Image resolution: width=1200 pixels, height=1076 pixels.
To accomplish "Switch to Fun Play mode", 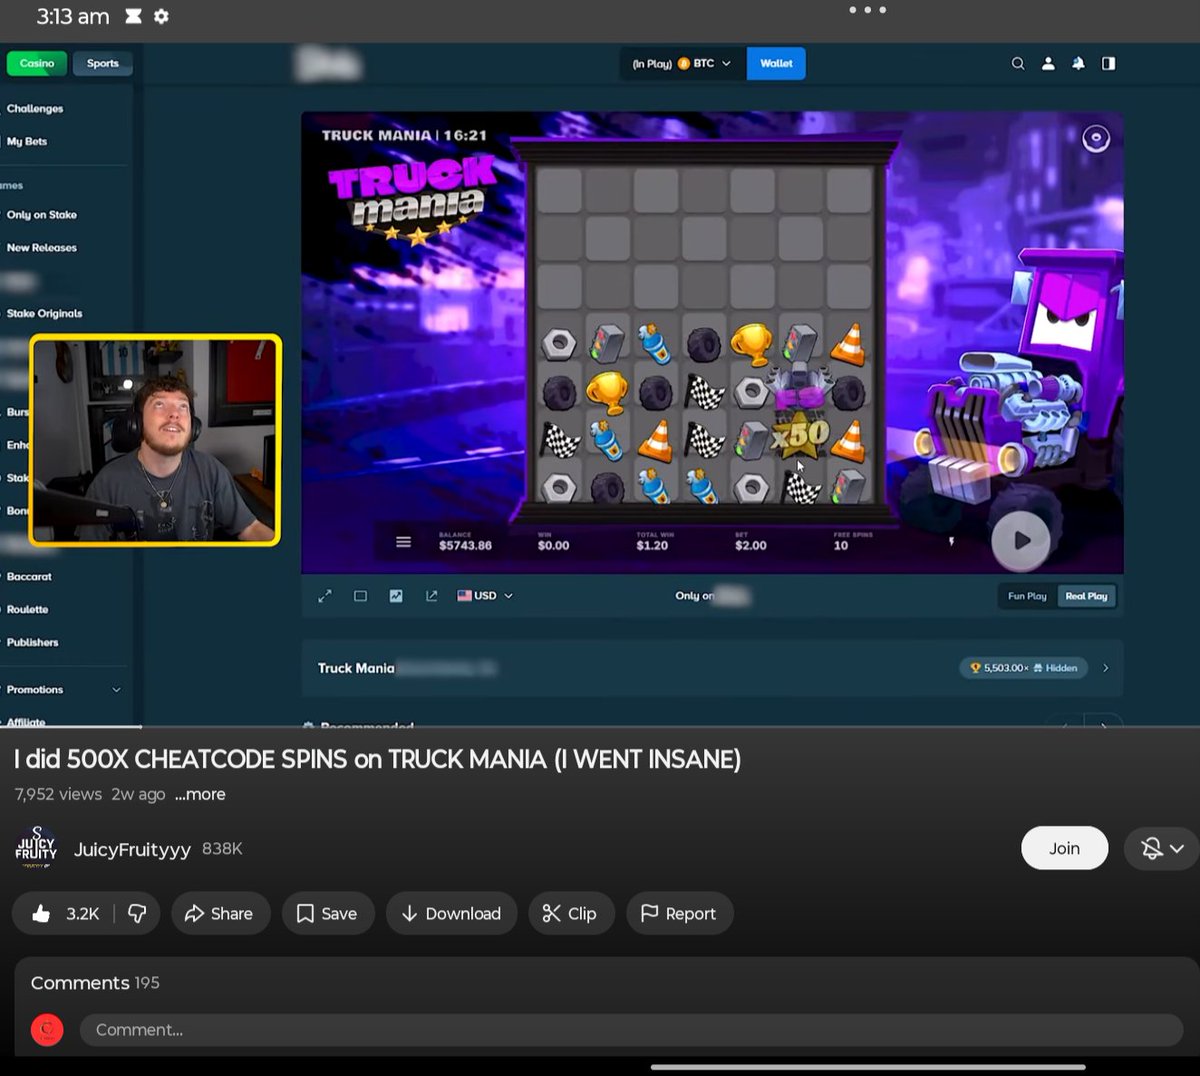I will (x=1027, y=596).
